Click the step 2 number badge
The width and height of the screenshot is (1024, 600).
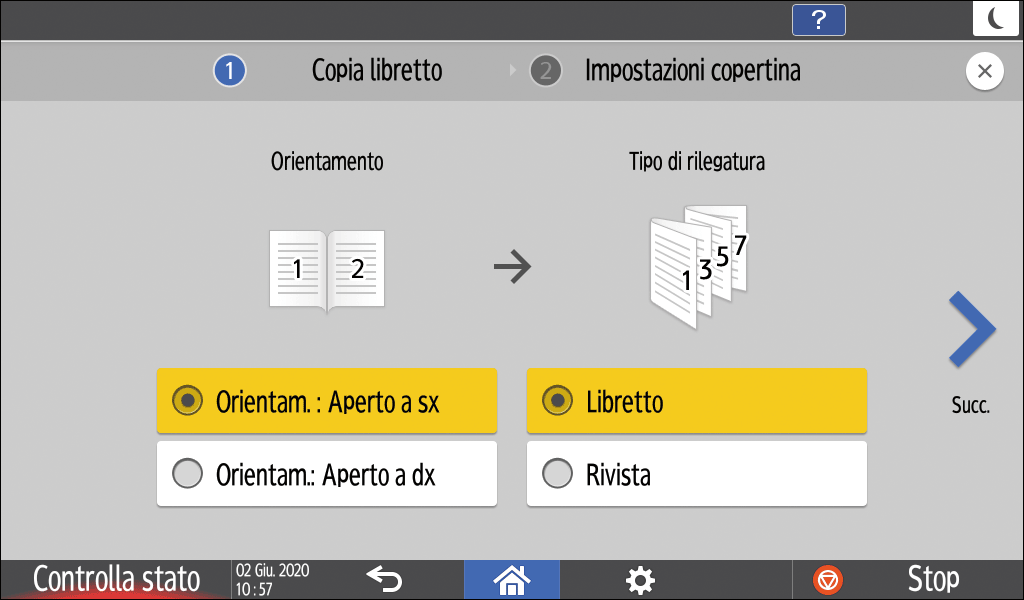(545, 71)
